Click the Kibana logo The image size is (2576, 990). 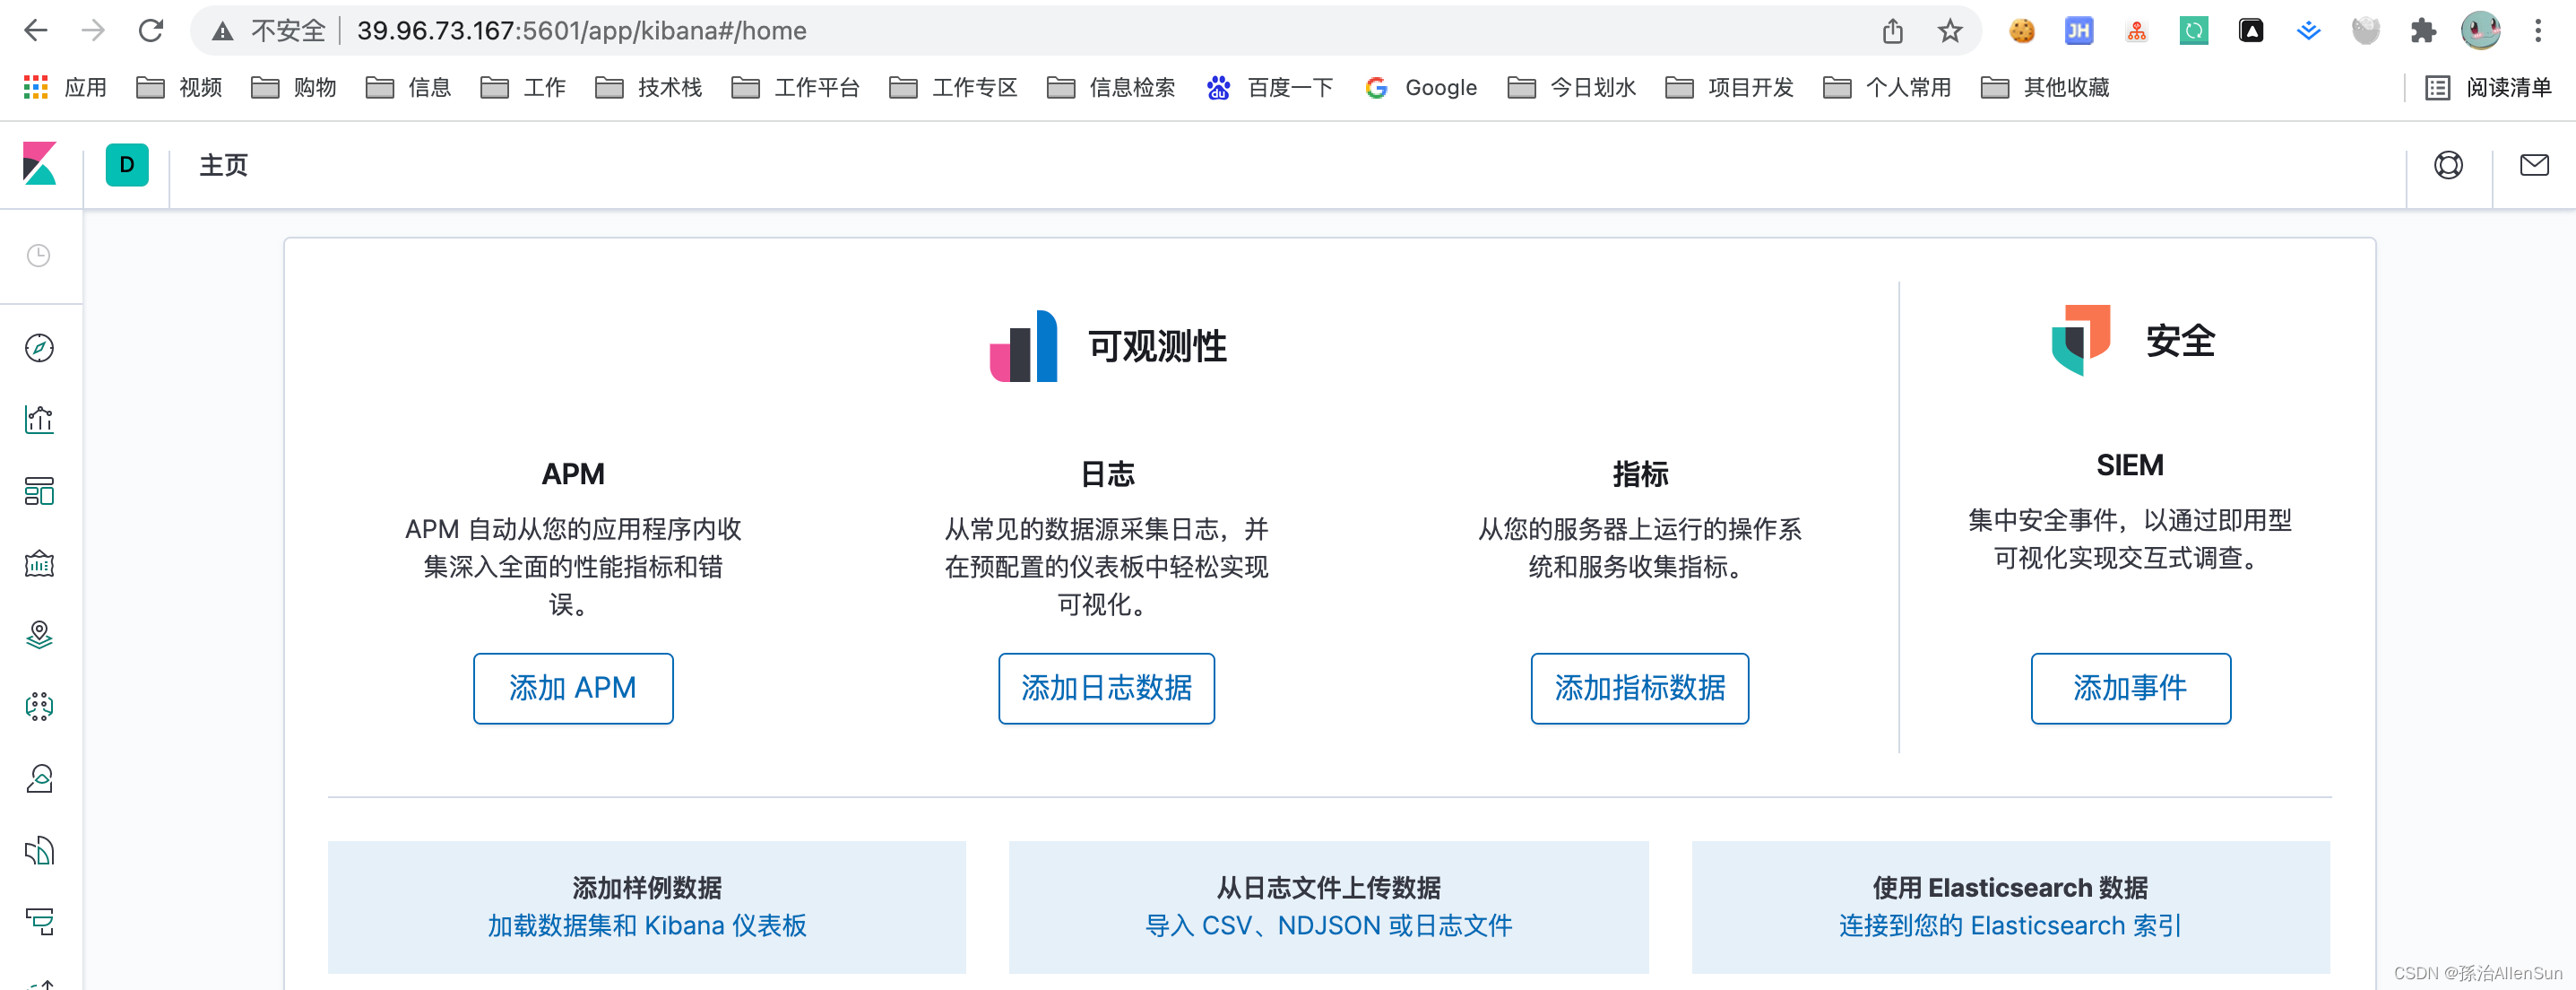40,164
